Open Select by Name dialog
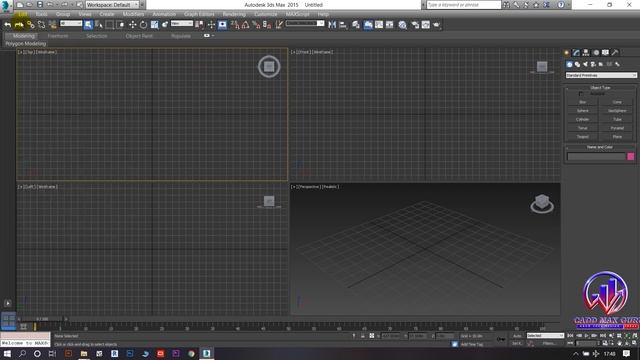This screenshot has width=640, height=360. coord(99,25)
